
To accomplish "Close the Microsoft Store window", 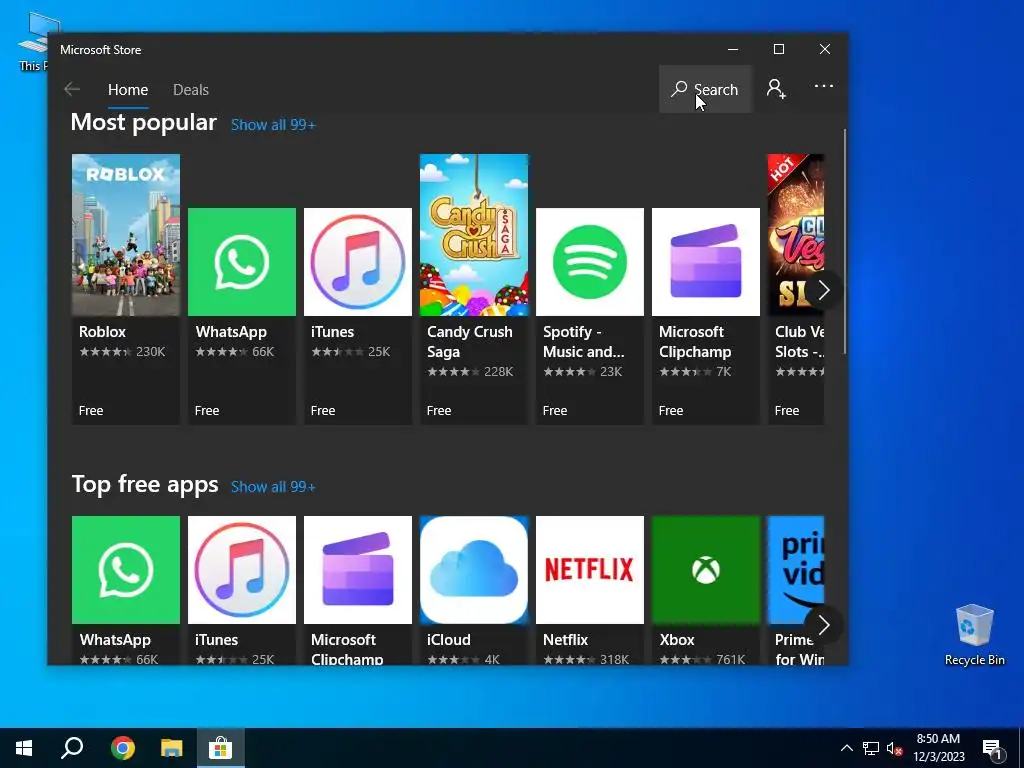I will coord(825,50).
